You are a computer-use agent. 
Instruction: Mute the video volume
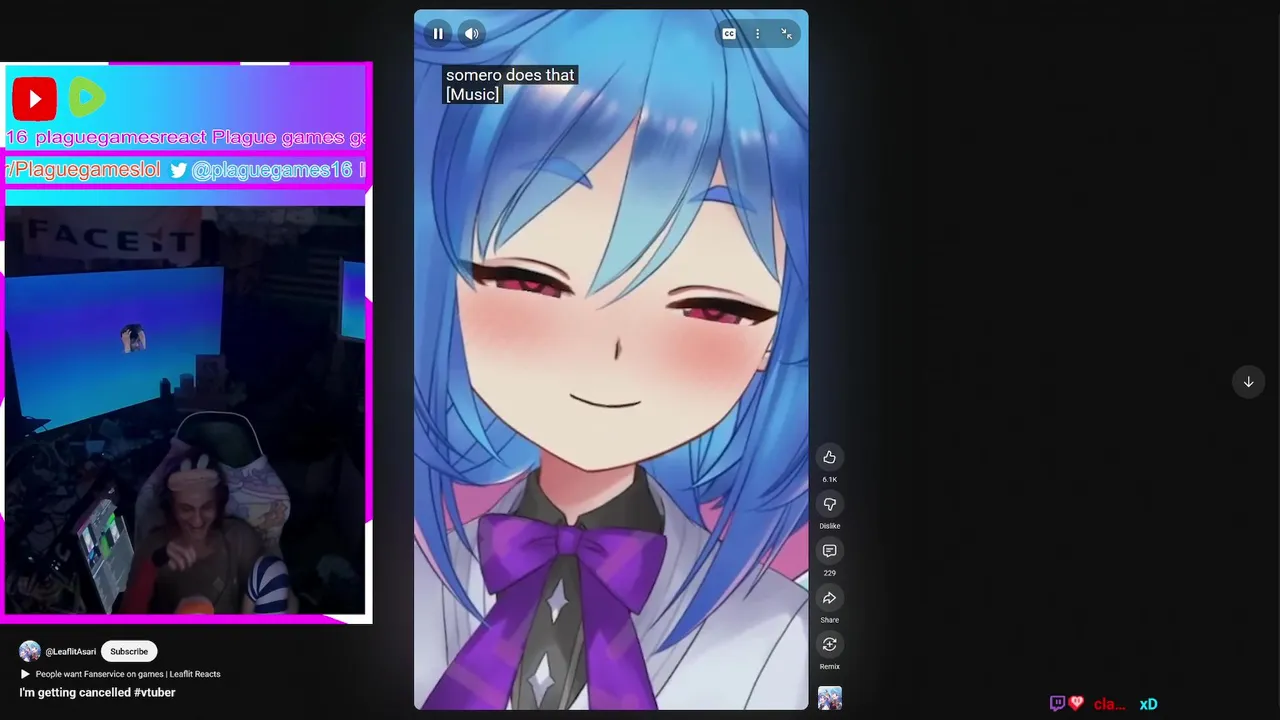click(472, 34)
